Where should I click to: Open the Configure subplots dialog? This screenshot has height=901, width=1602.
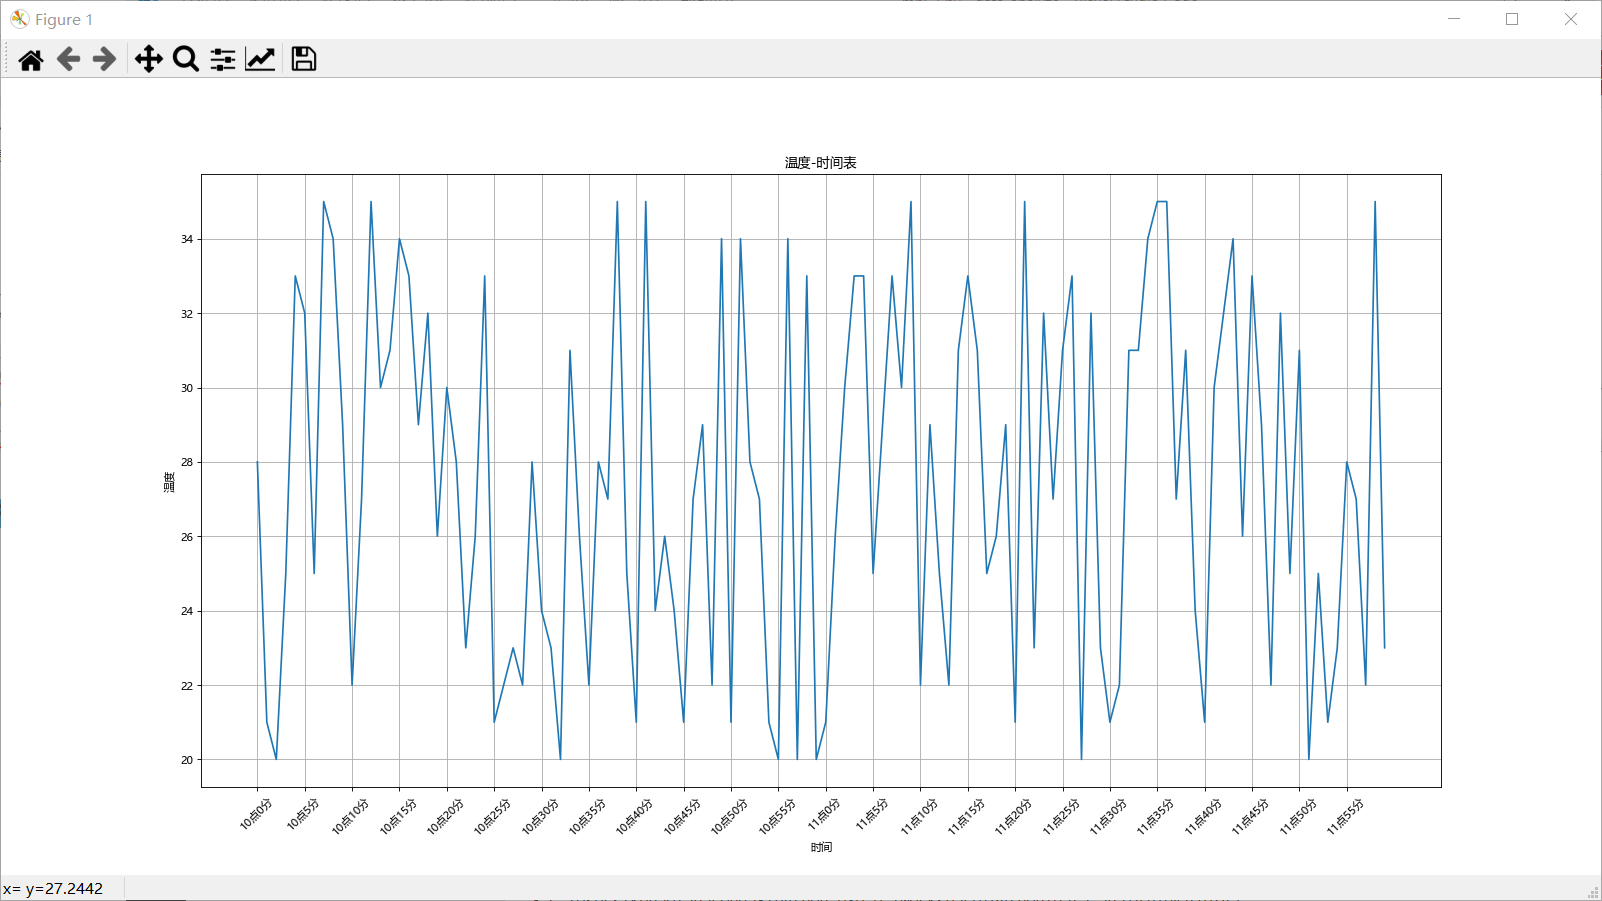223,60
